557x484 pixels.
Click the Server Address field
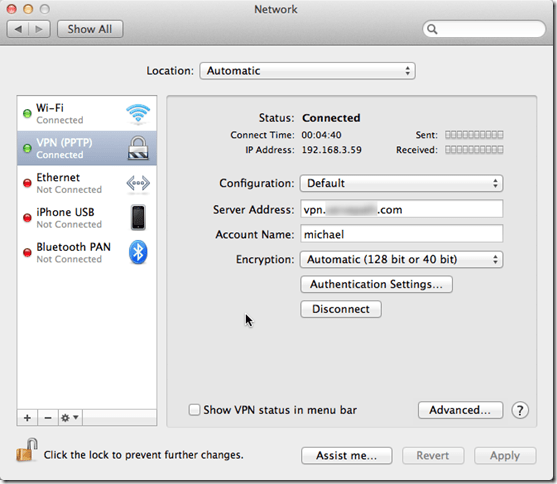[401, 209]
